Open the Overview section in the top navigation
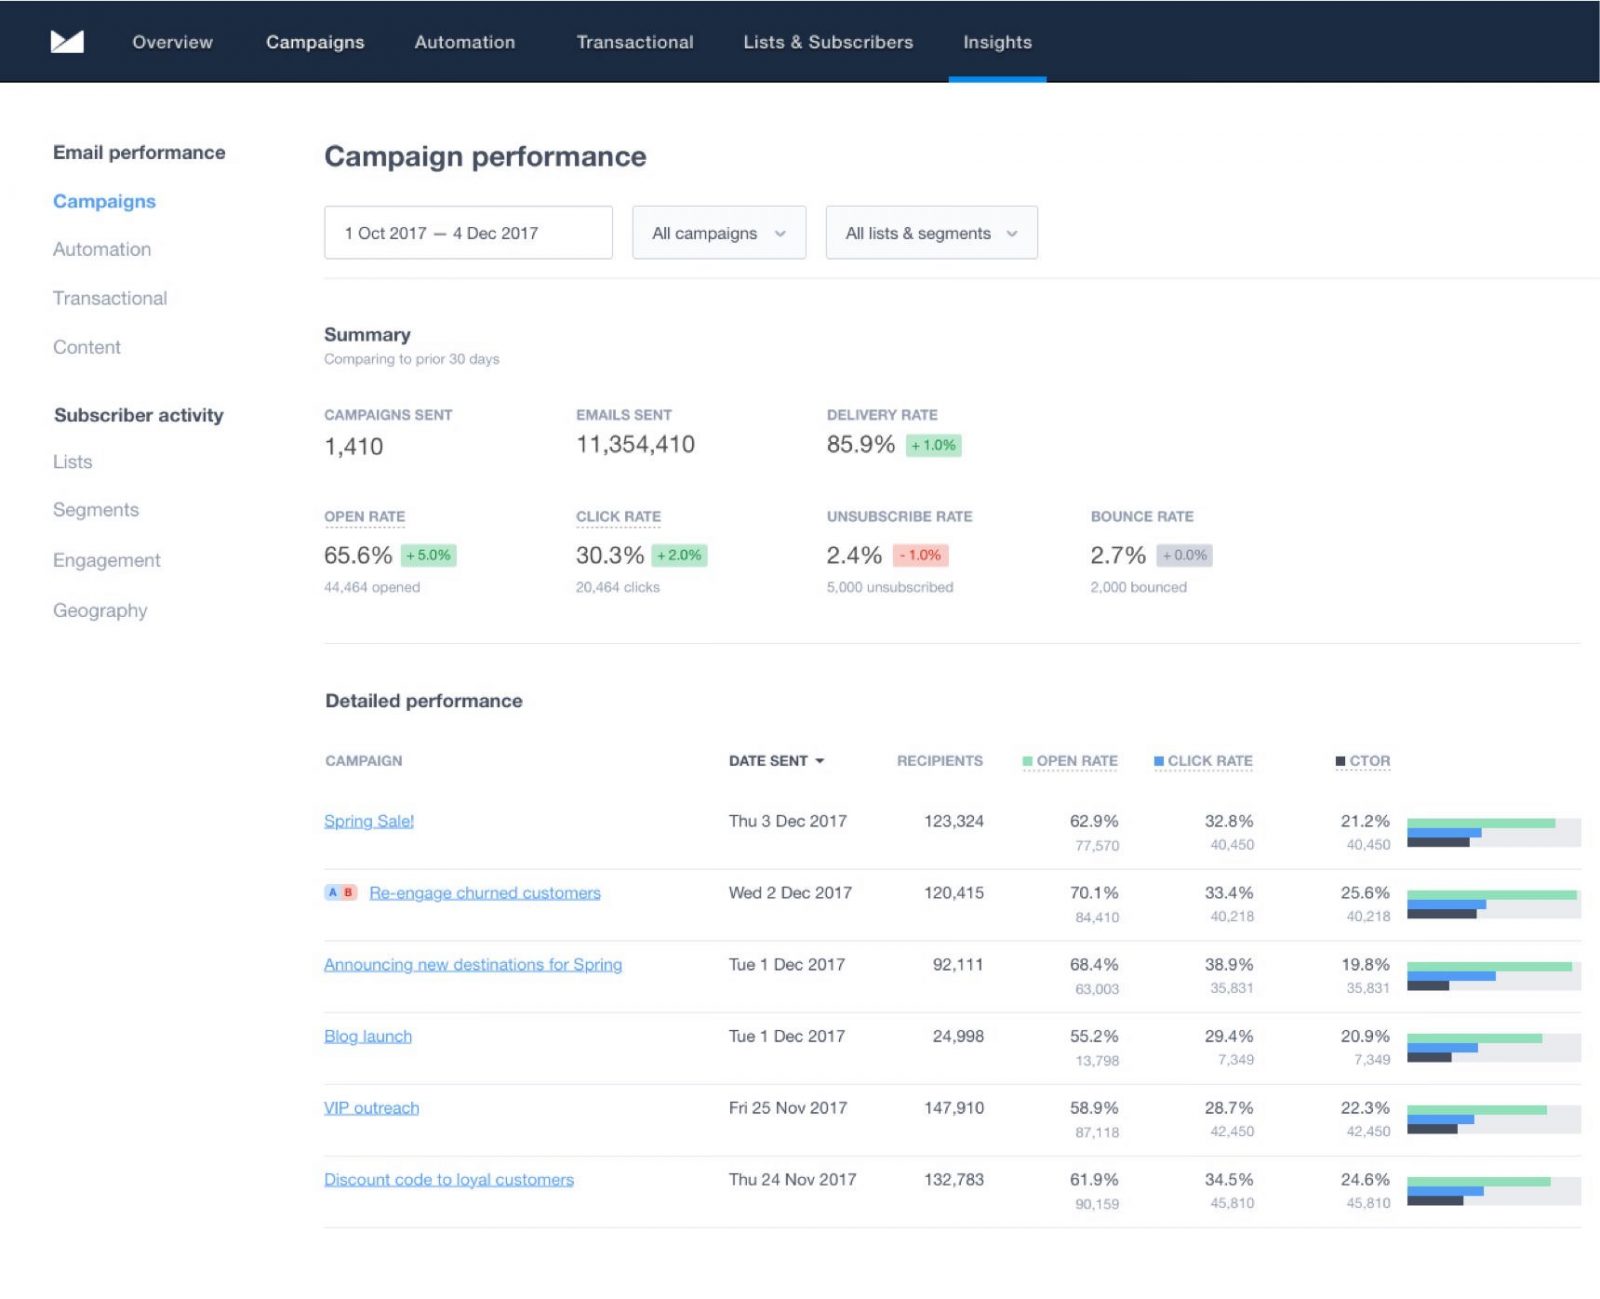The image size is (1600, 1299). (x=171, y=42)
